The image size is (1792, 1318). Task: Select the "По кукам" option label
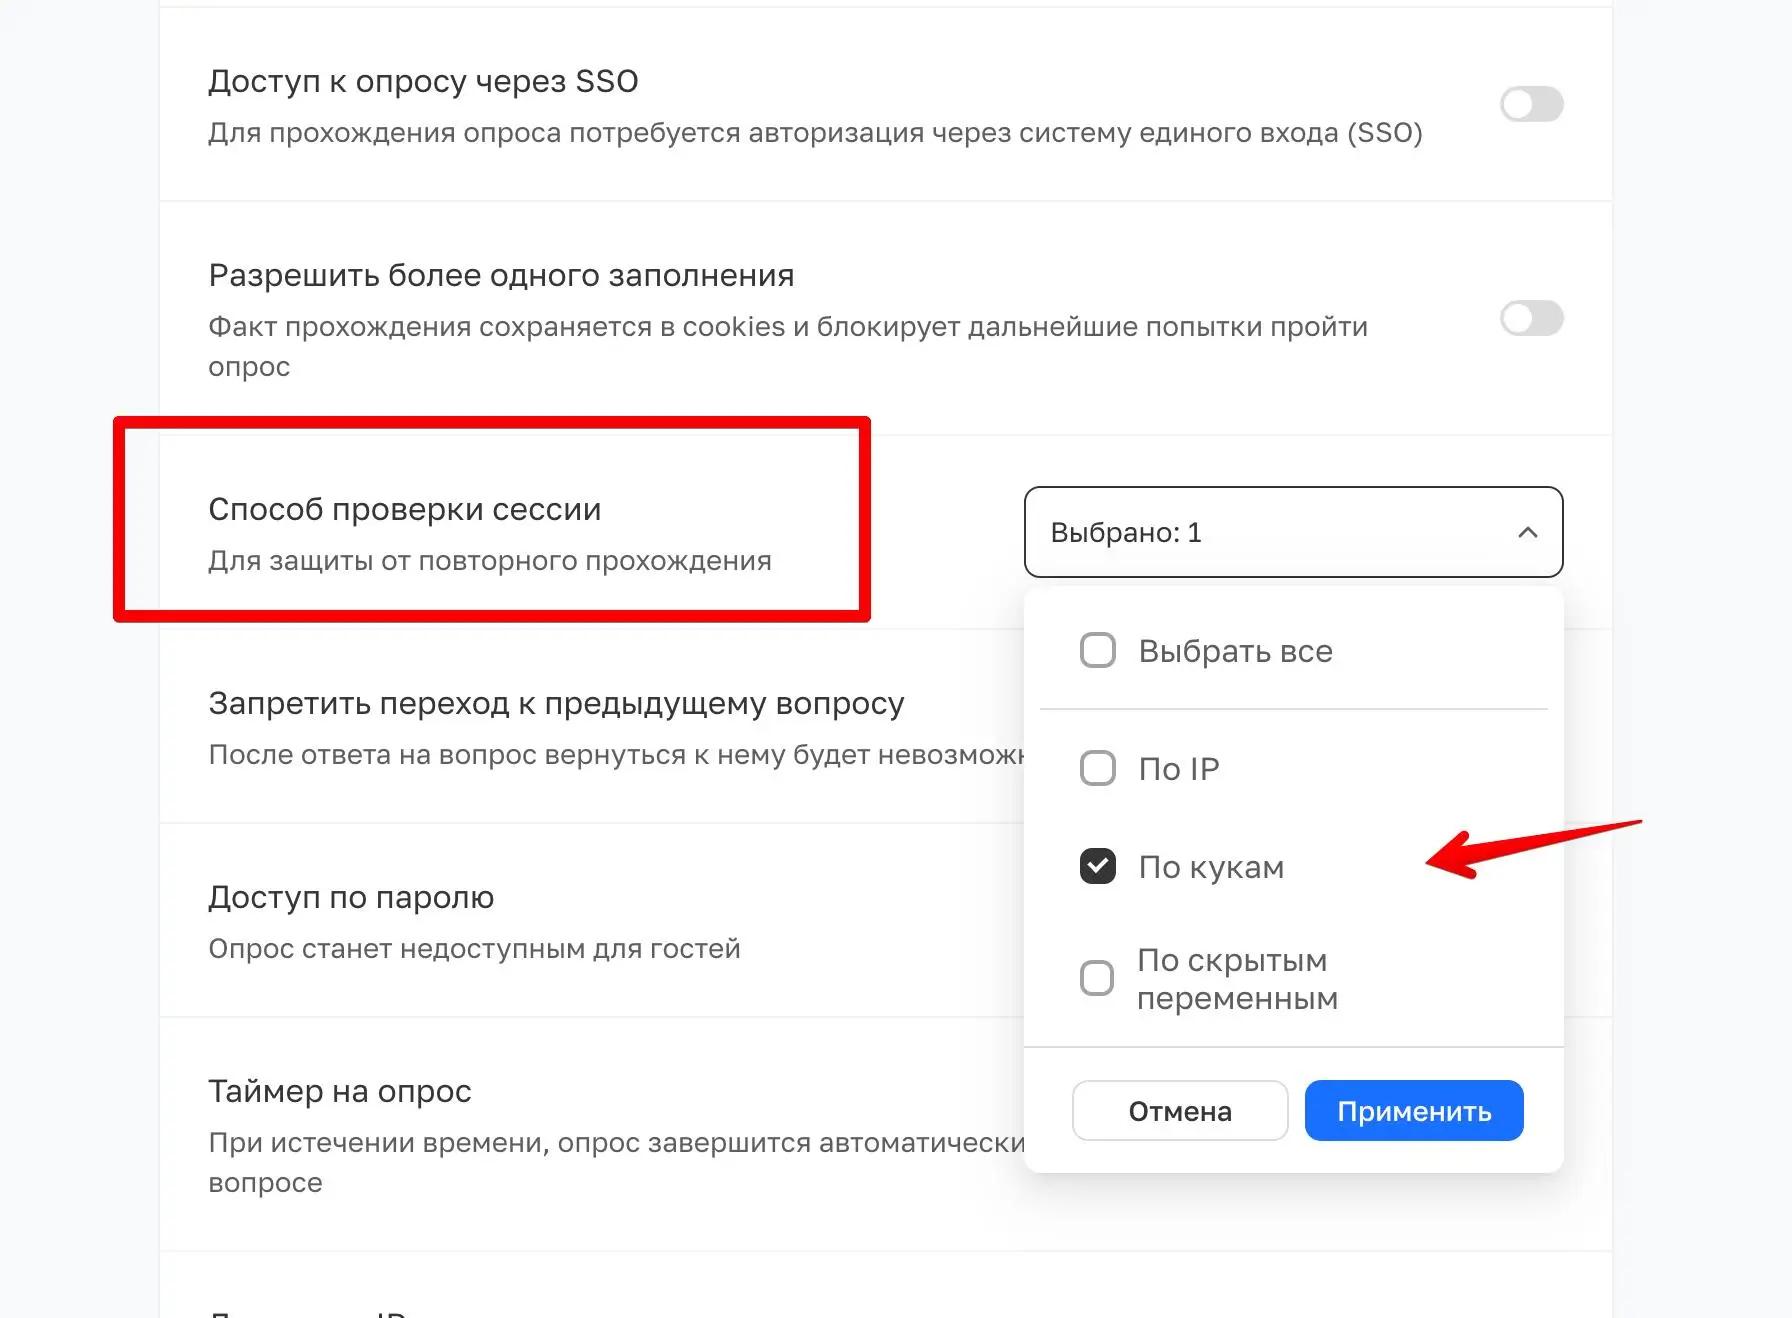1211,867
